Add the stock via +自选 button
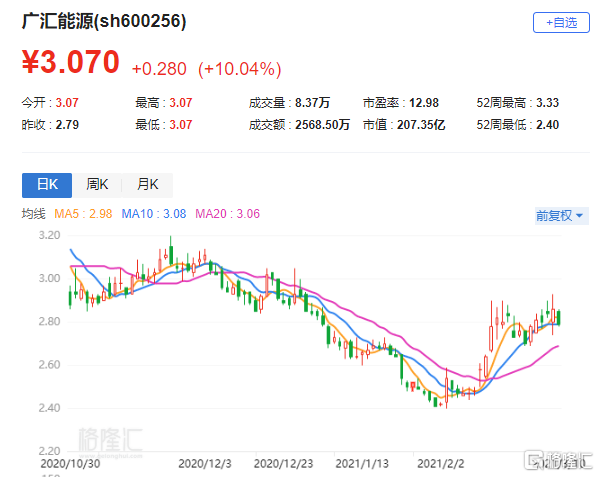Image resolution: width=599 pixels, height=477 pixels. pos(561,23)
